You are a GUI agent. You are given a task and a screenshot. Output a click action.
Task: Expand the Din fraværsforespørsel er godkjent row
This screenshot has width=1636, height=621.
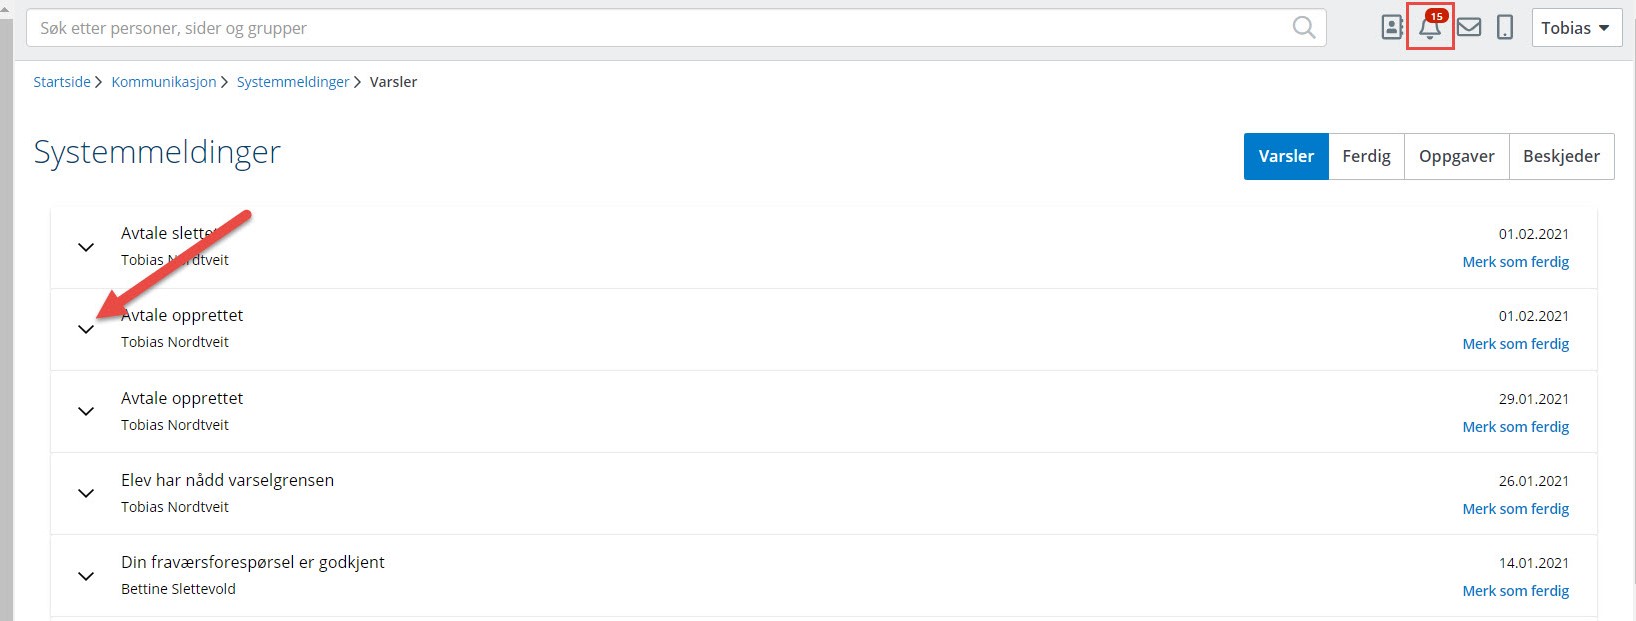pos(87,576)
